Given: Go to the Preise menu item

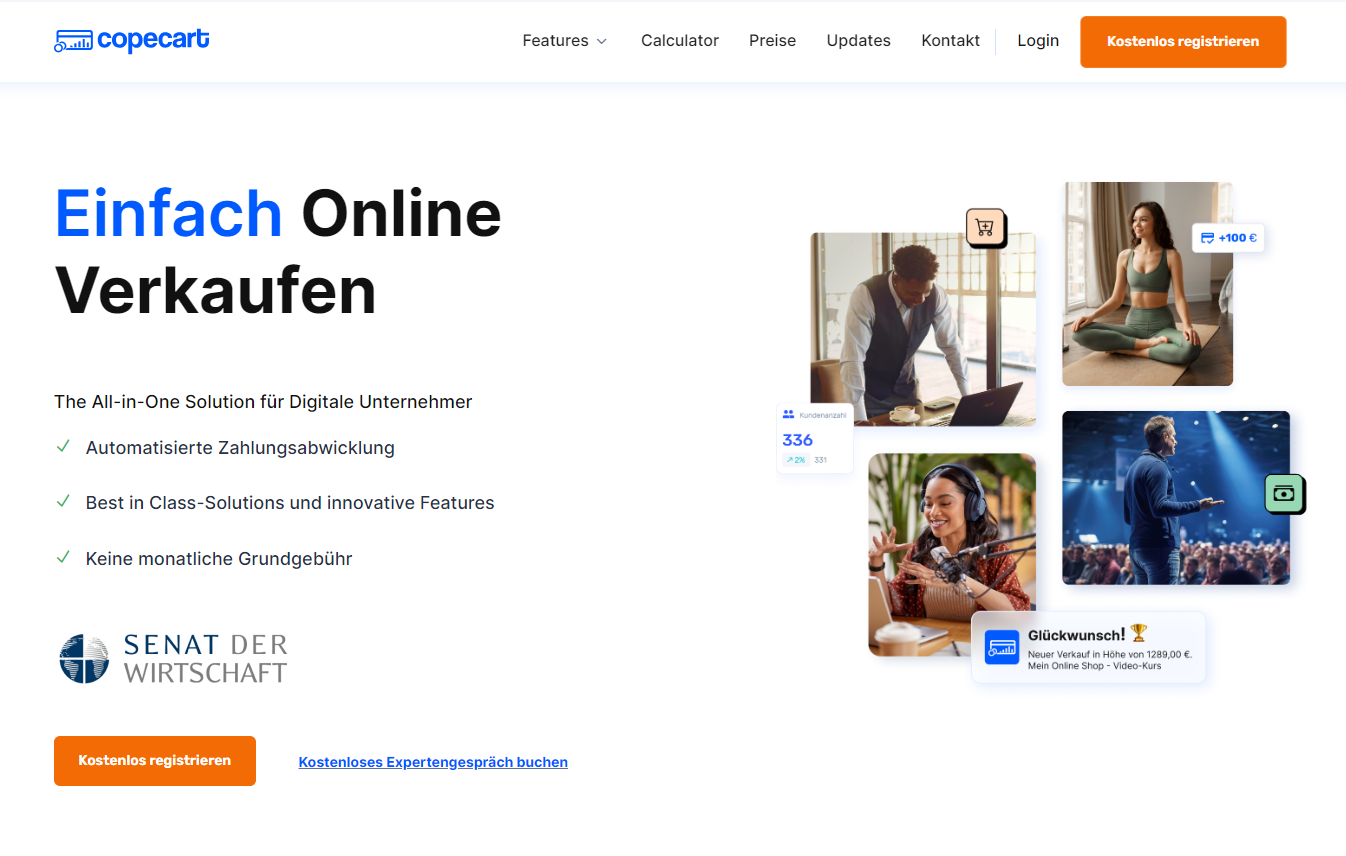Looking at the screenshot, I should click(772, 41).
